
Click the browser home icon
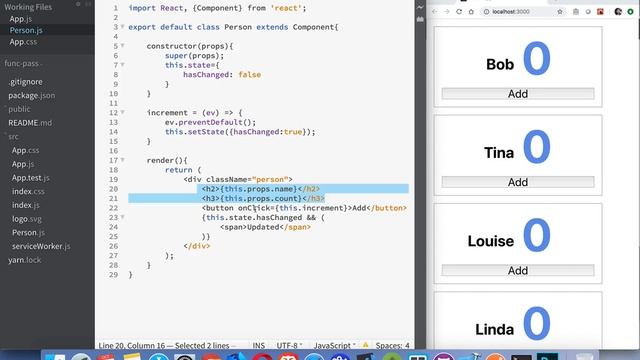coord(471,12)
